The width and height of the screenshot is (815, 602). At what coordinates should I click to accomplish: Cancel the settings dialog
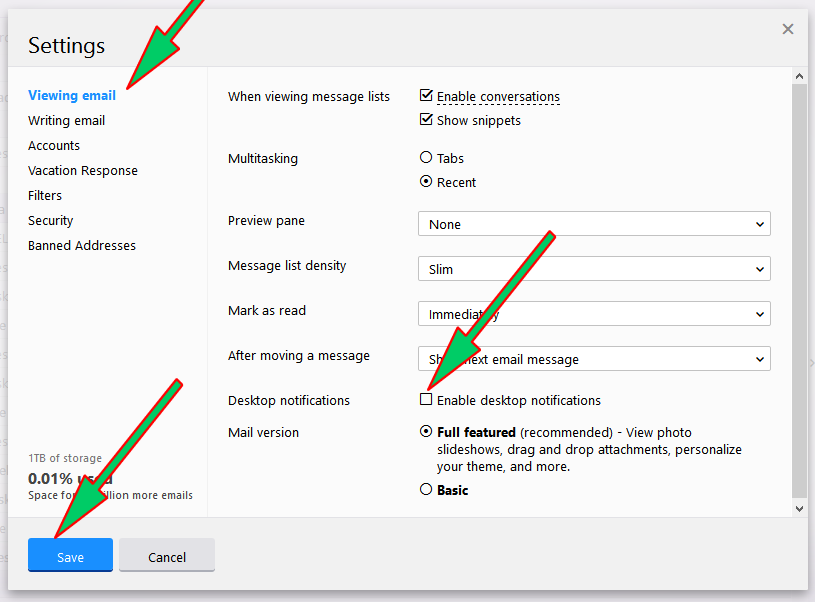click(167, 556)
